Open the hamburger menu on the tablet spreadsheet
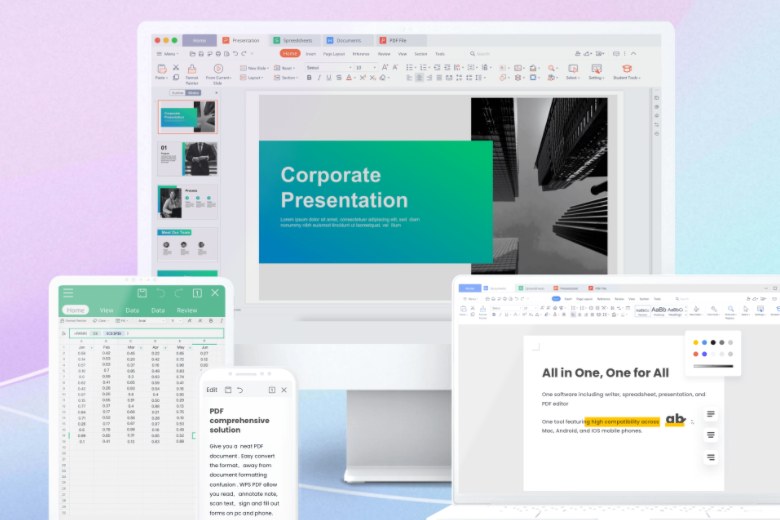The height and width of the screenshot is (520, 780). pos(68,292)
